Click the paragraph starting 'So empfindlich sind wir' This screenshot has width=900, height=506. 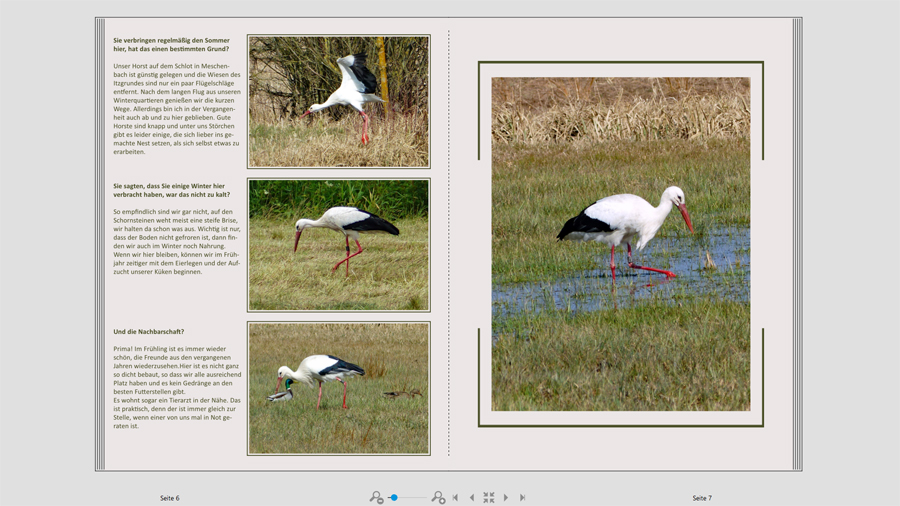[177, 241]
